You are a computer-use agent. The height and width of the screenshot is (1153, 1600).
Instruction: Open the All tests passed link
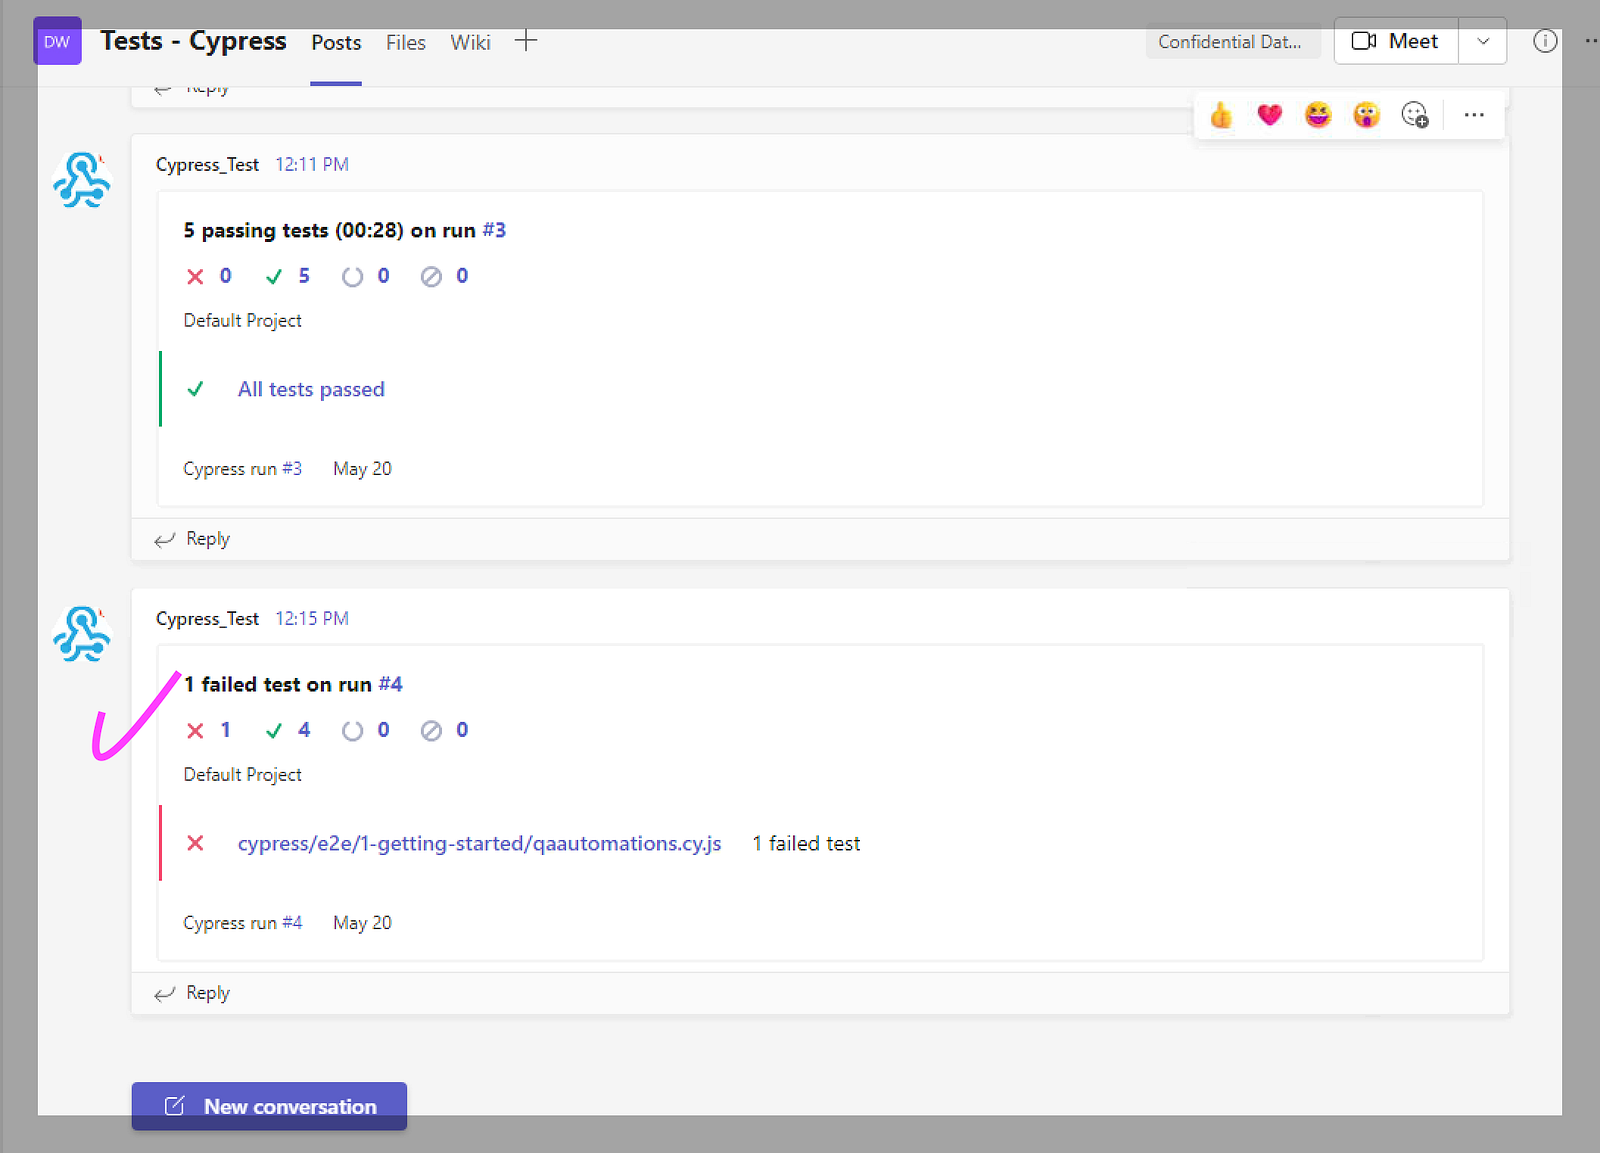(311, 389)
